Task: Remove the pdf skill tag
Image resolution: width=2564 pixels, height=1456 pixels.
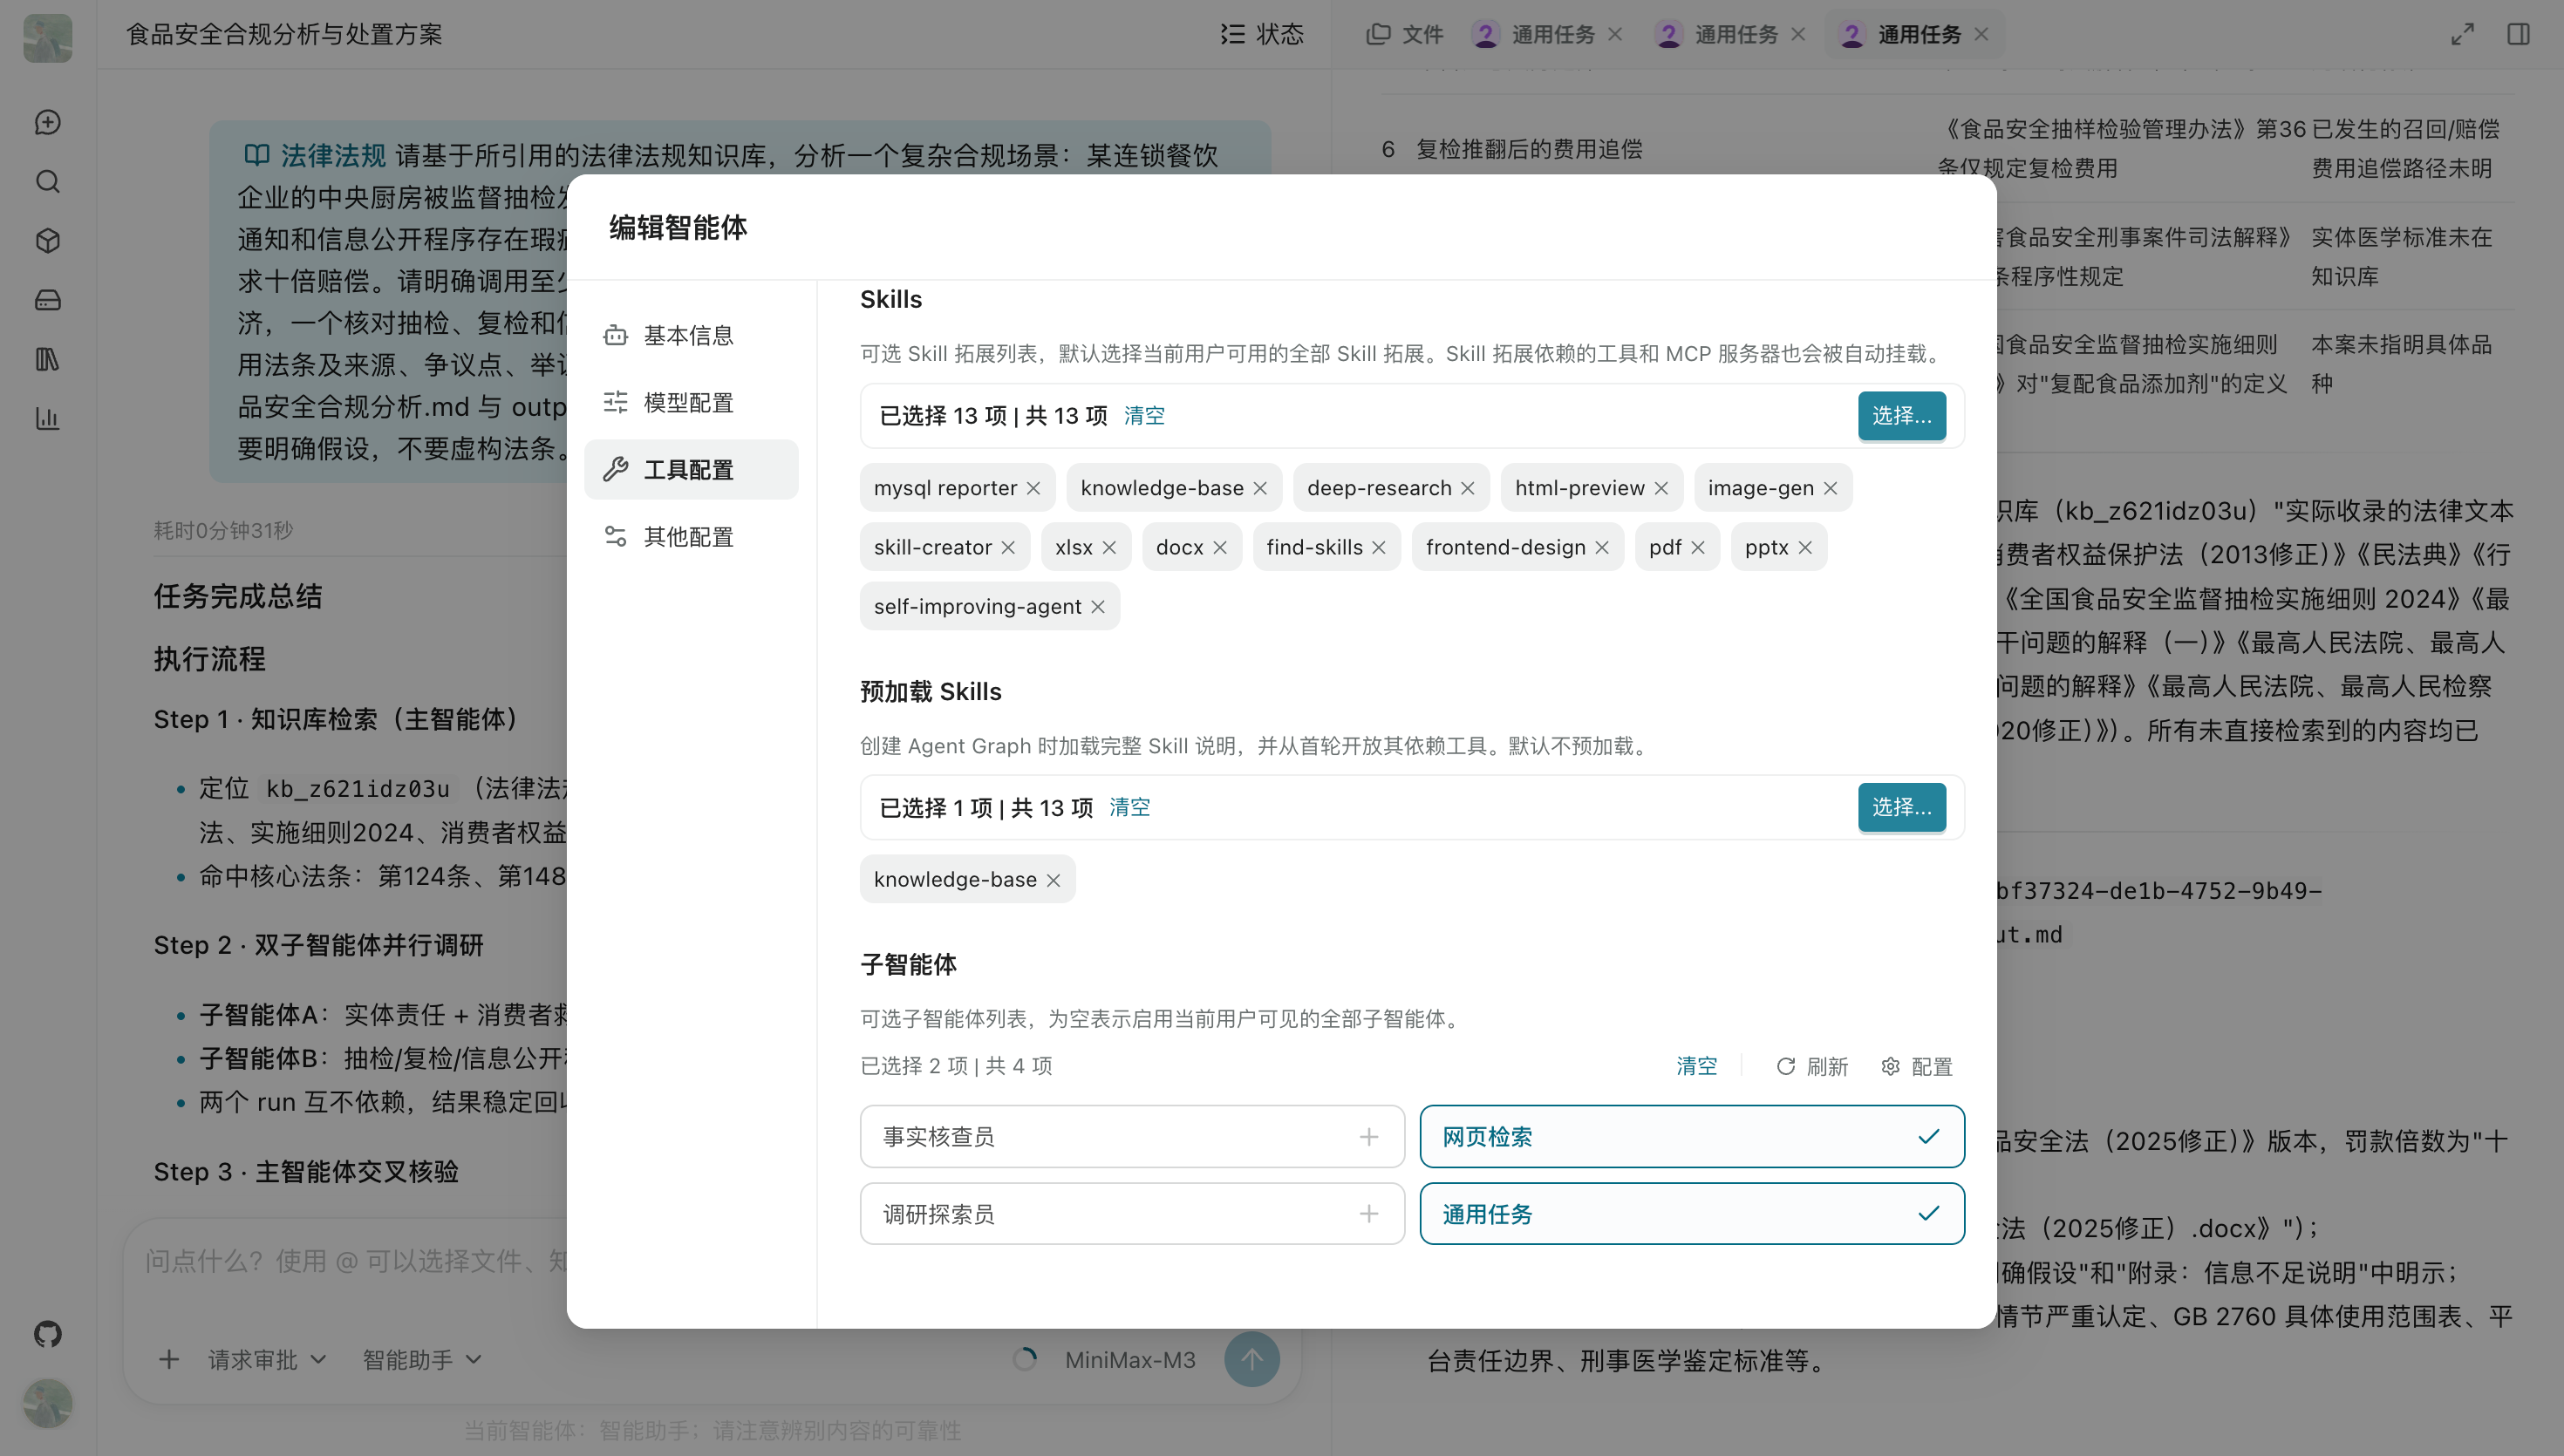Action: 1698,547
